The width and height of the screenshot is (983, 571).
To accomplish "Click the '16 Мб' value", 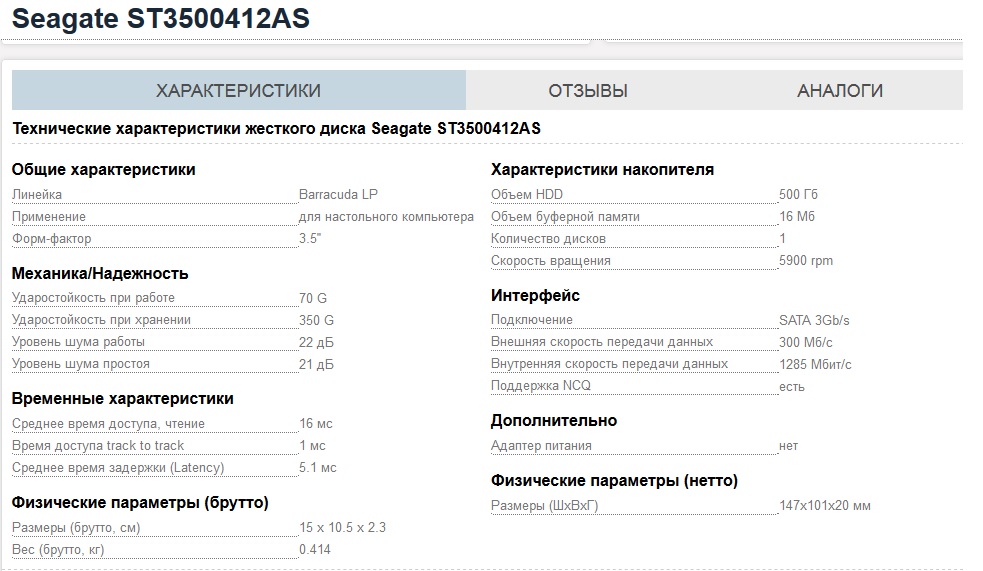I will coord(796,217).
